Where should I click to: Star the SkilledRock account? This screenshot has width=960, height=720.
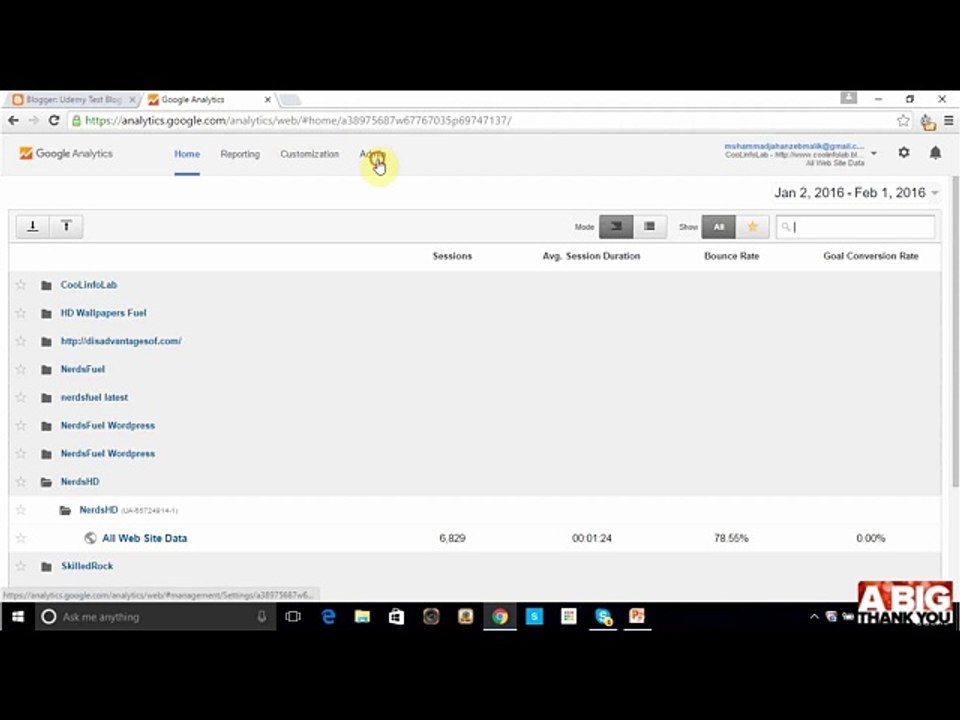pos(21,566)
